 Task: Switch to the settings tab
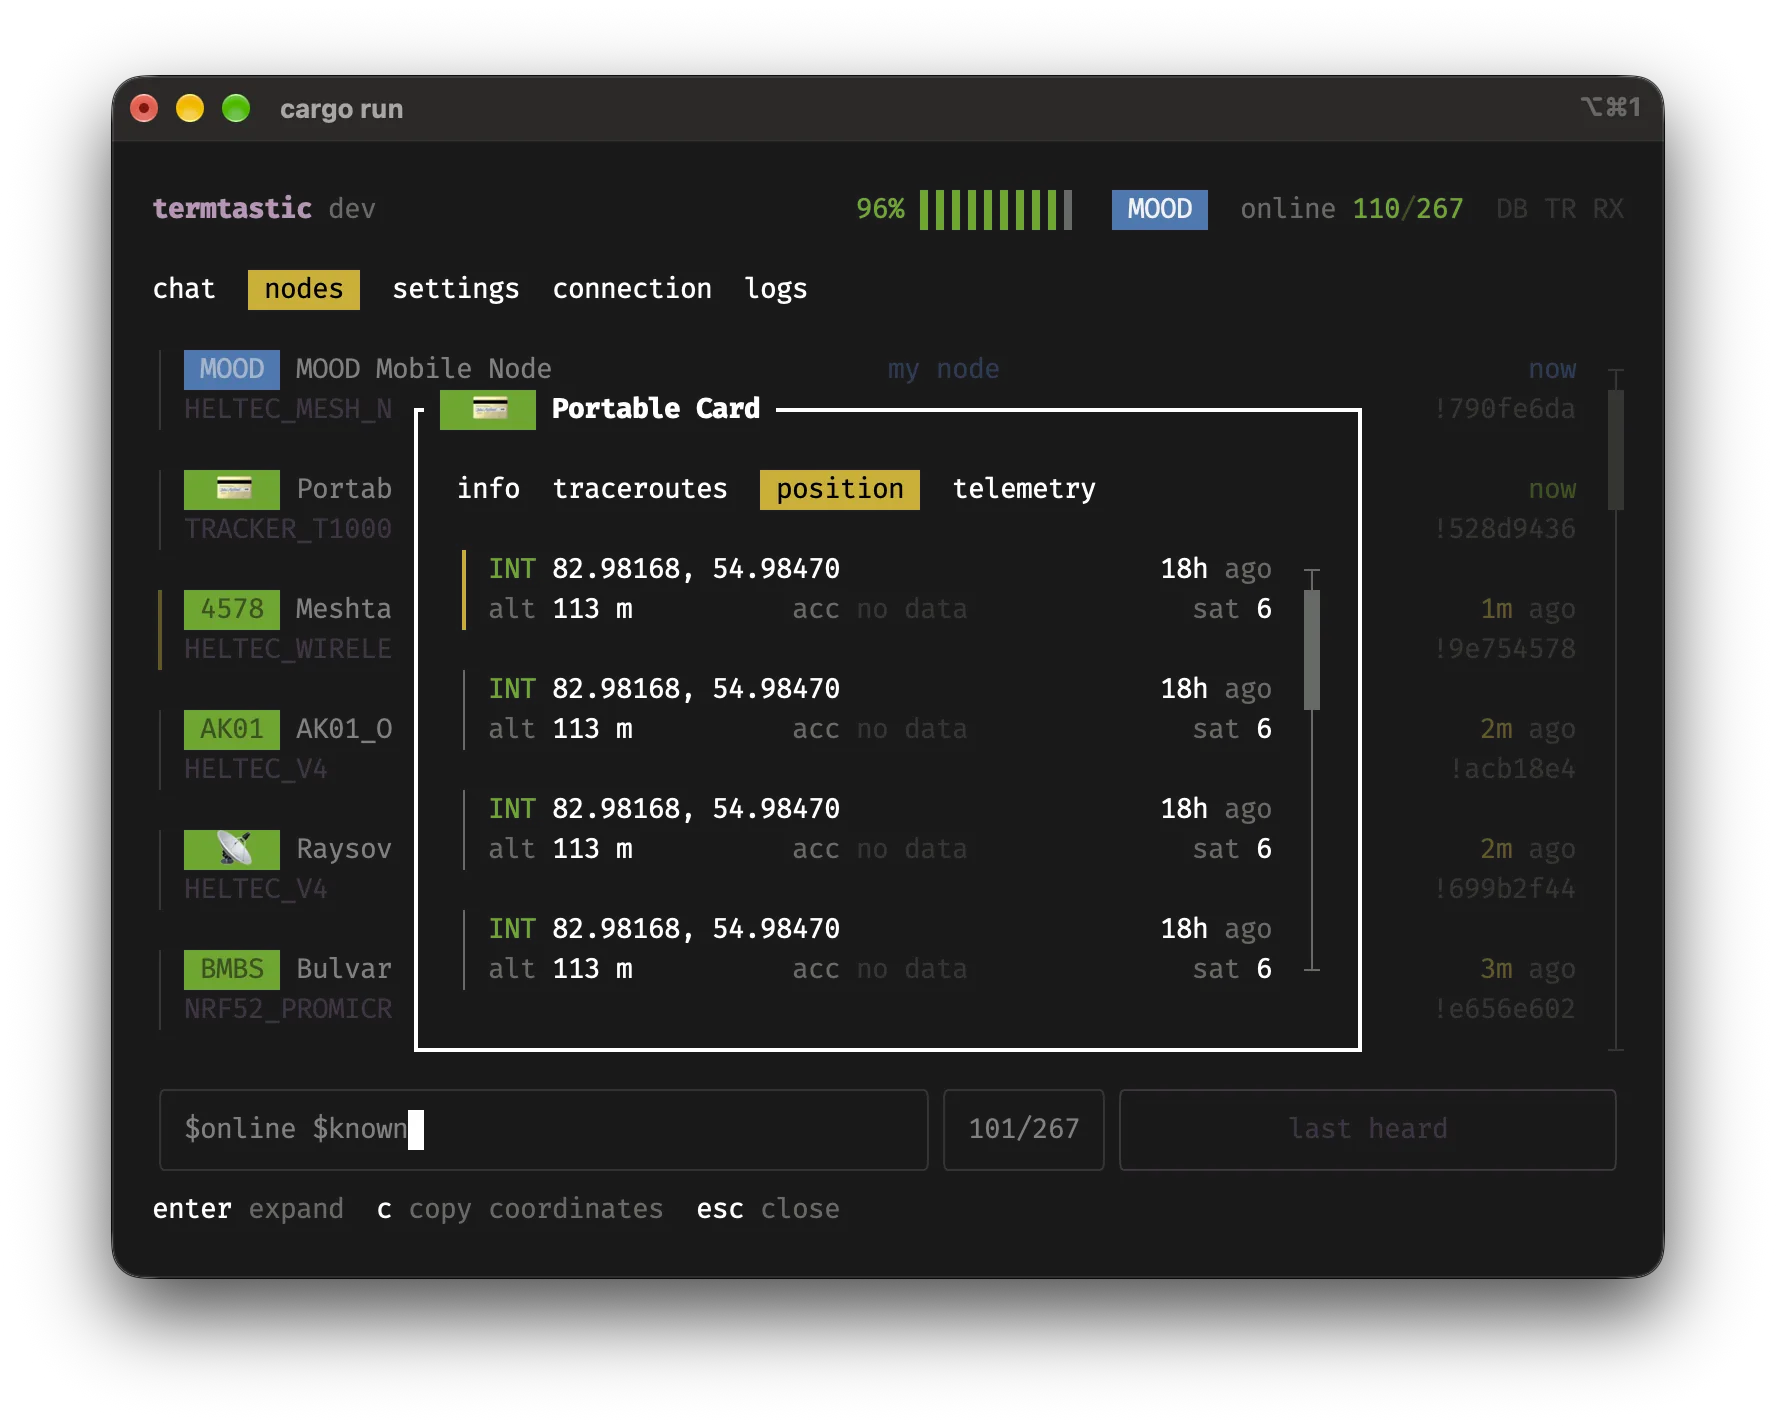[x=456, y=289]
